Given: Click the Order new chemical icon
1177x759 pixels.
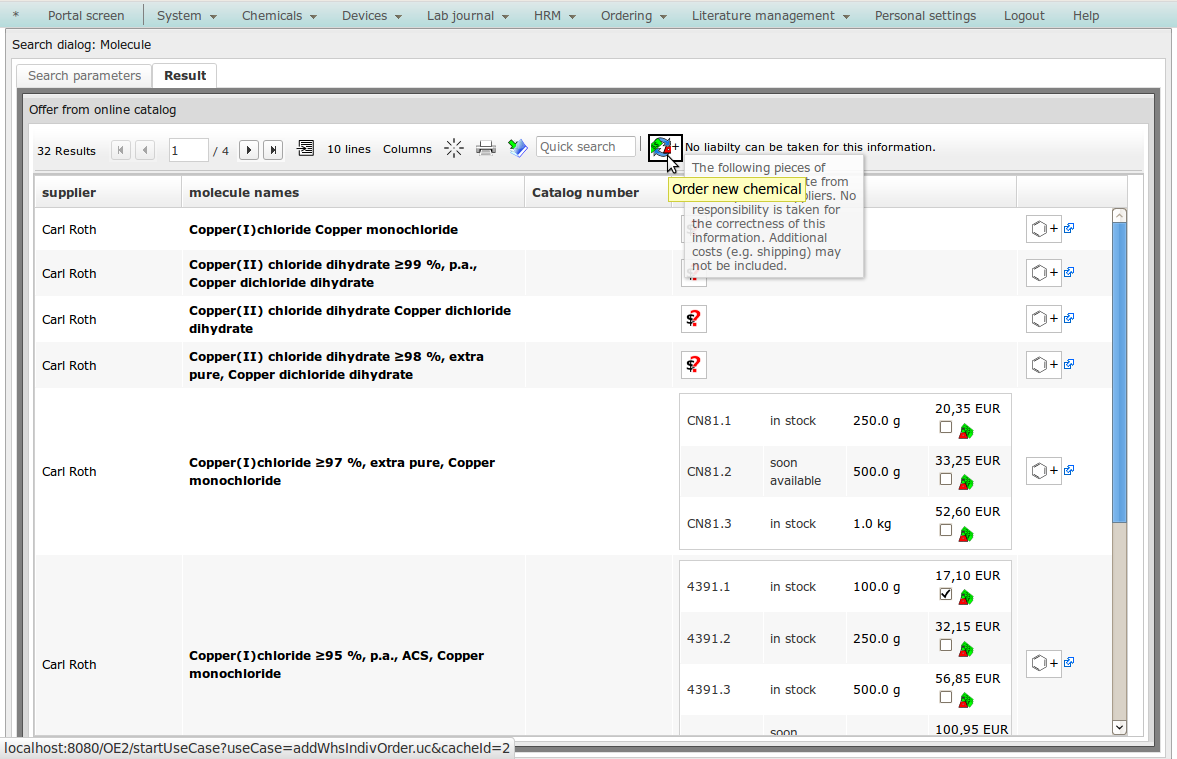Looking at the screenshot, I should [664, 147].
